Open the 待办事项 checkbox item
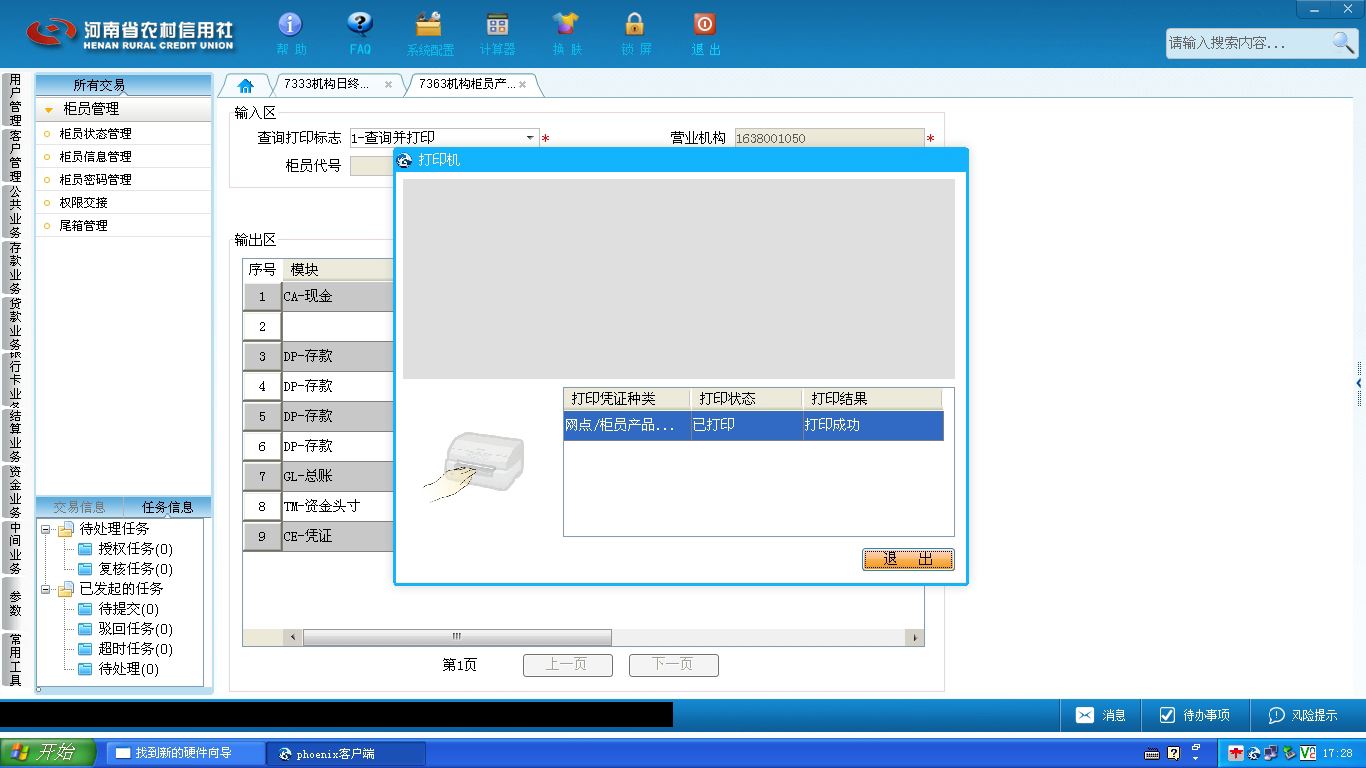 tap(1194, 715)
